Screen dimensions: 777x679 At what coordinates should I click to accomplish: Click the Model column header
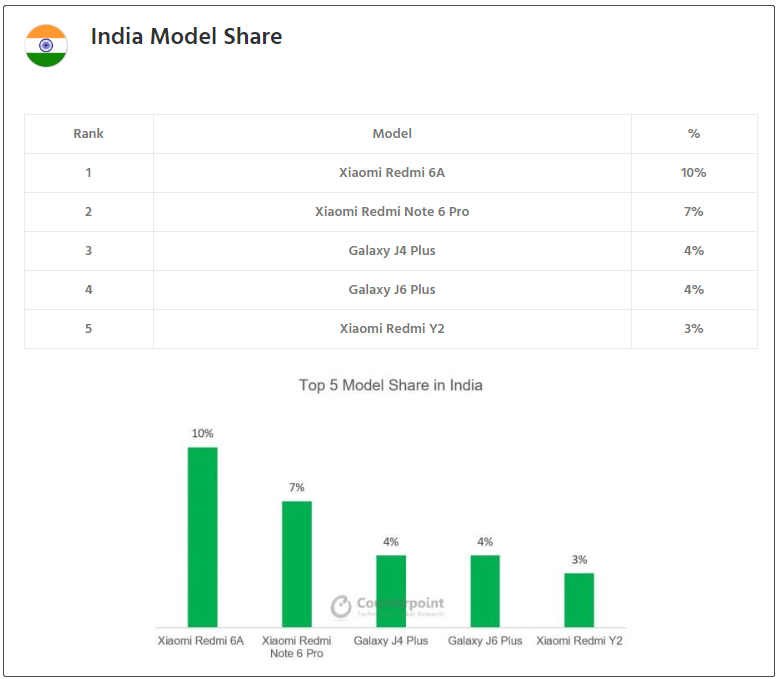coord(392,133)
